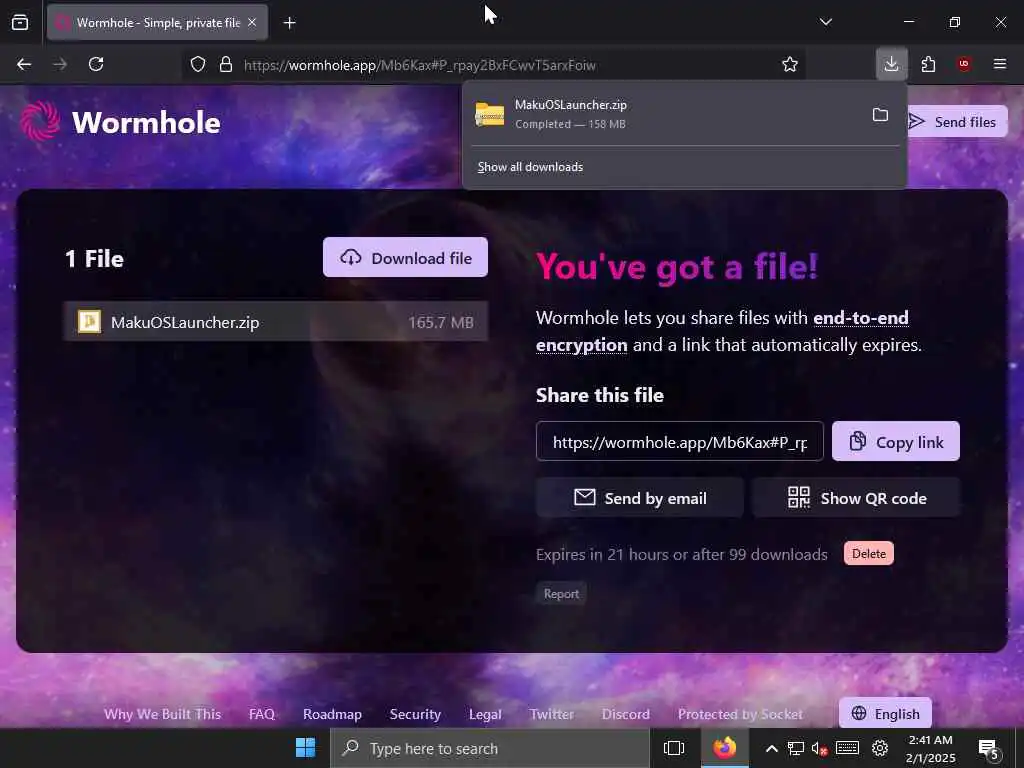This screenshot has height=768, width=1024.
Task: Go forward to the next page
Action: tap(60, 64)
